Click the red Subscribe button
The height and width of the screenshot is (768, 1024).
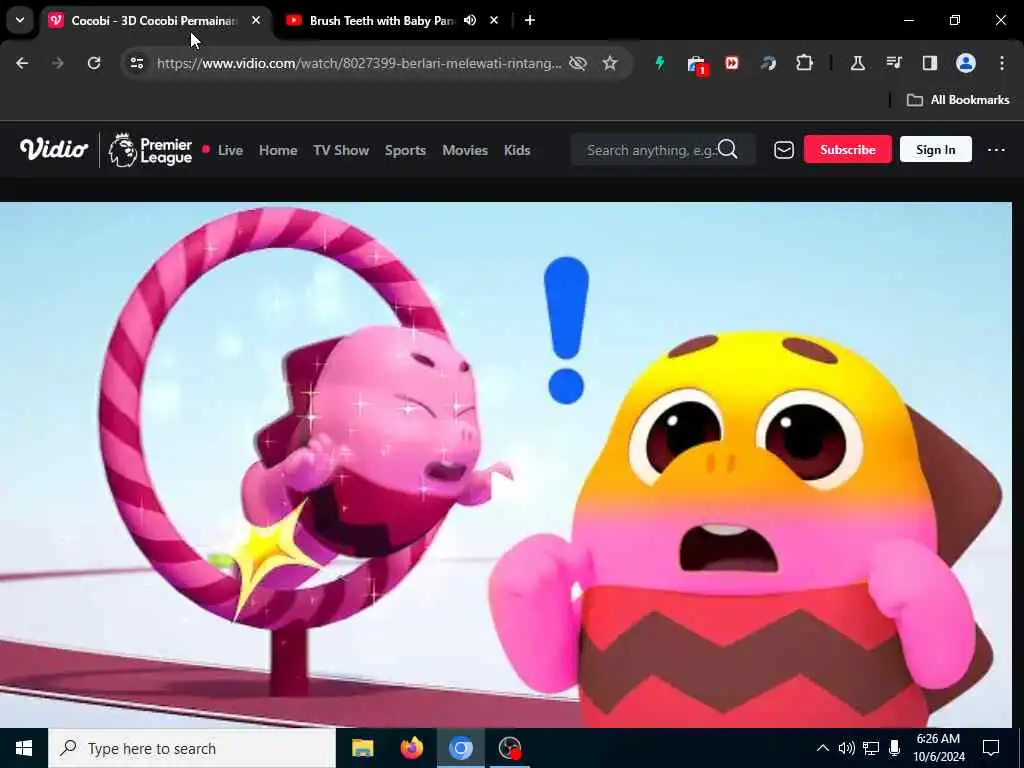(848, 150)
